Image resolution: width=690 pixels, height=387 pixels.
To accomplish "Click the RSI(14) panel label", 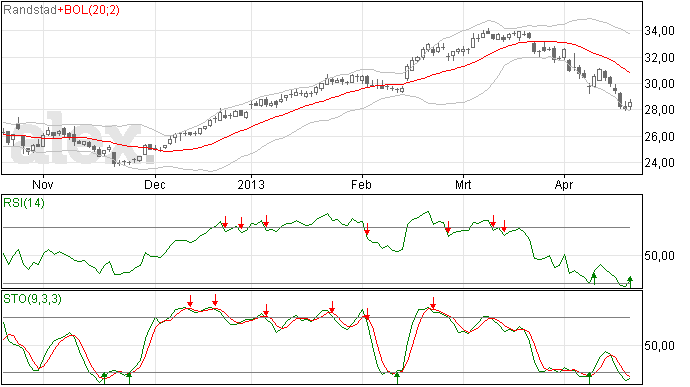I will pyautogui.click(x=24, y=203).
